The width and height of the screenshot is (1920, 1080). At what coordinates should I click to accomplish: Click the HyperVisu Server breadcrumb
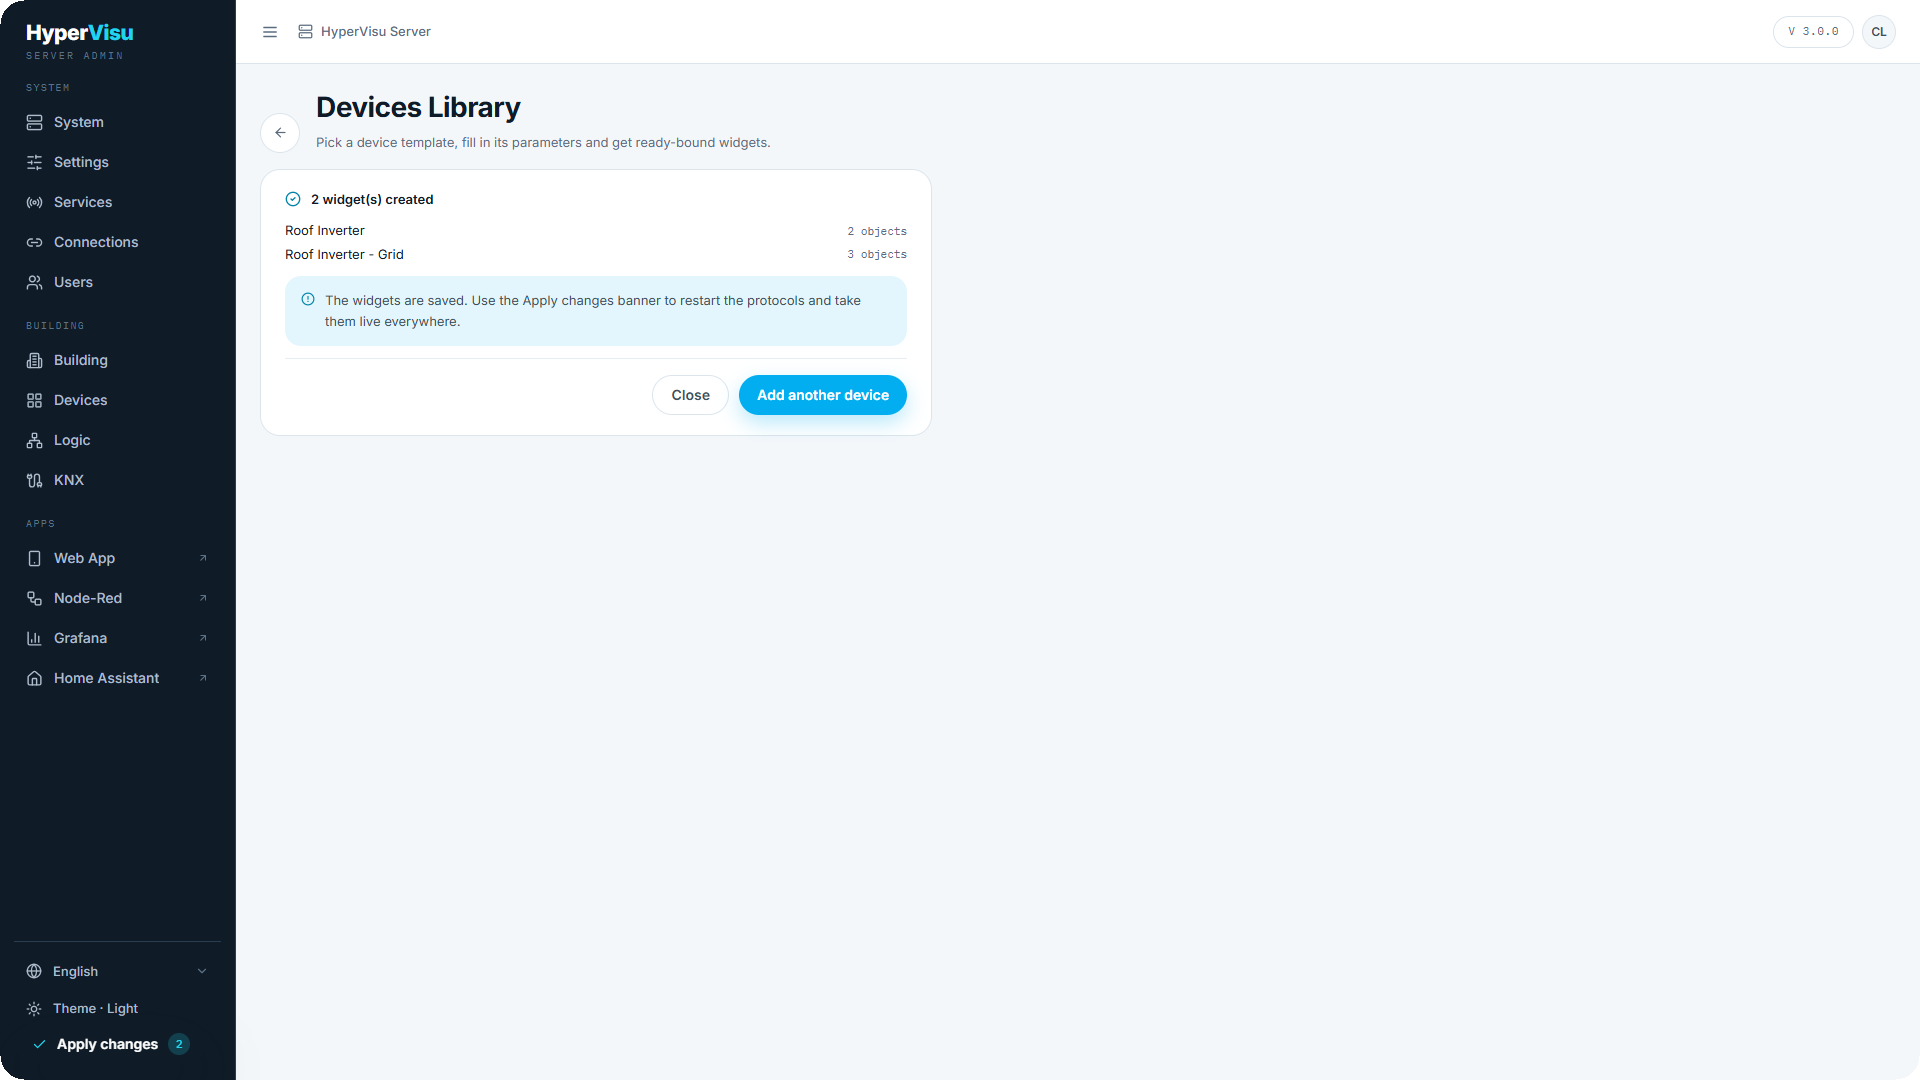pyautogui.click(x=364, y=32)
